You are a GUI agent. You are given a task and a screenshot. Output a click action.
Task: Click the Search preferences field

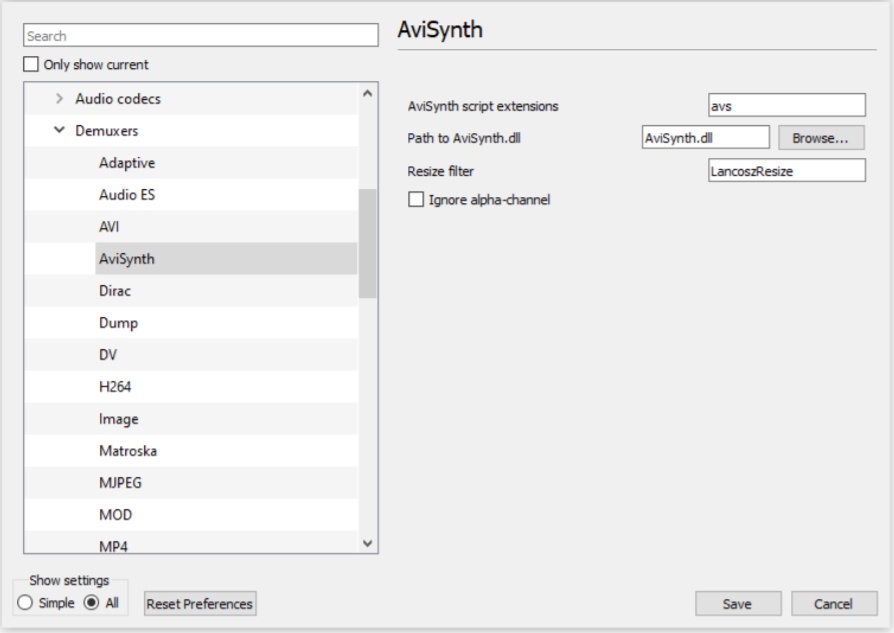coord(200,35)
